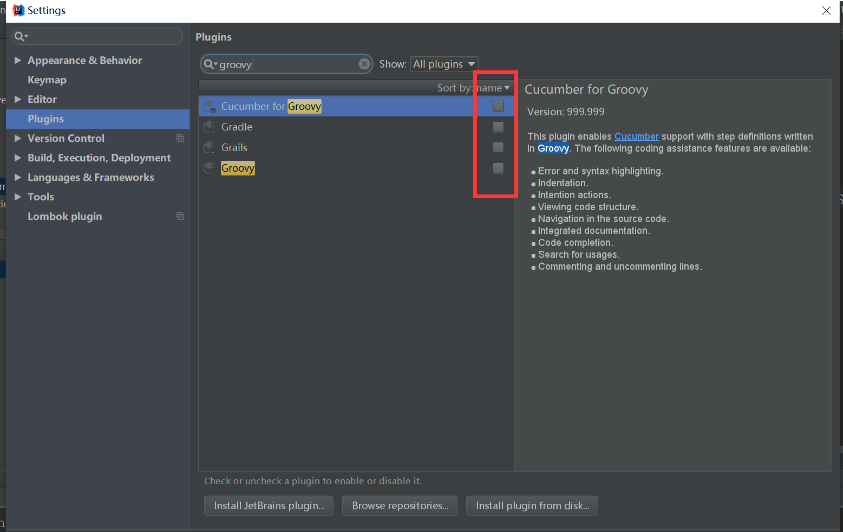Click the Version: 999.999 text
843x532 pixels.
[x=566, y=112]
